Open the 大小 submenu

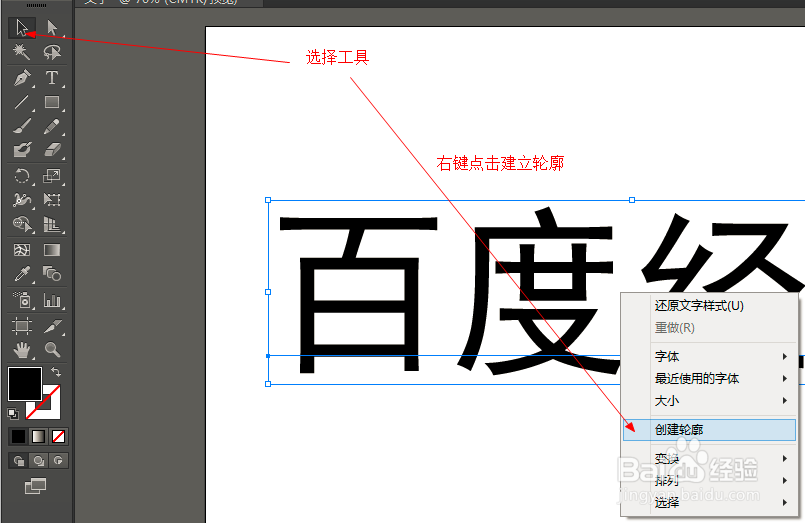pos(709,400)
